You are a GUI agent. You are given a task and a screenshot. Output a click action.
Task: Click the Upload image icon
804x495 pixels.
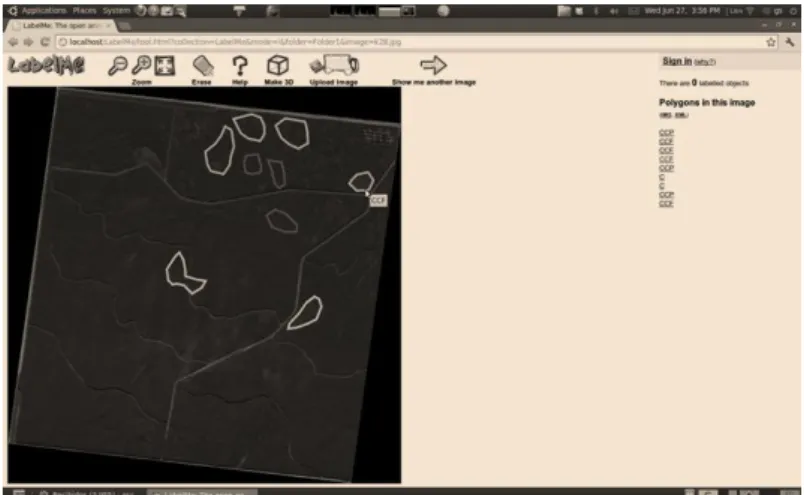click(x=334, y=65)
